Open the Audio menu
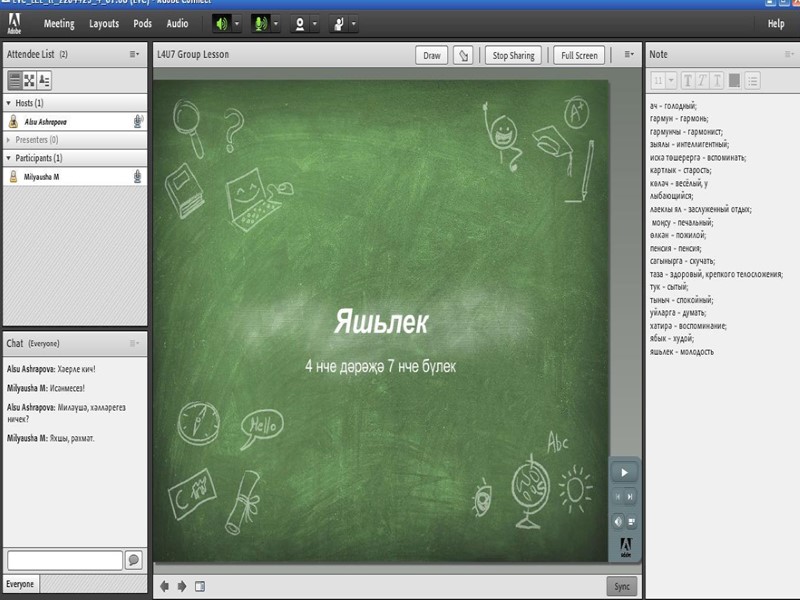The width and height of the screenshot is (800, 600). (177, 23)
